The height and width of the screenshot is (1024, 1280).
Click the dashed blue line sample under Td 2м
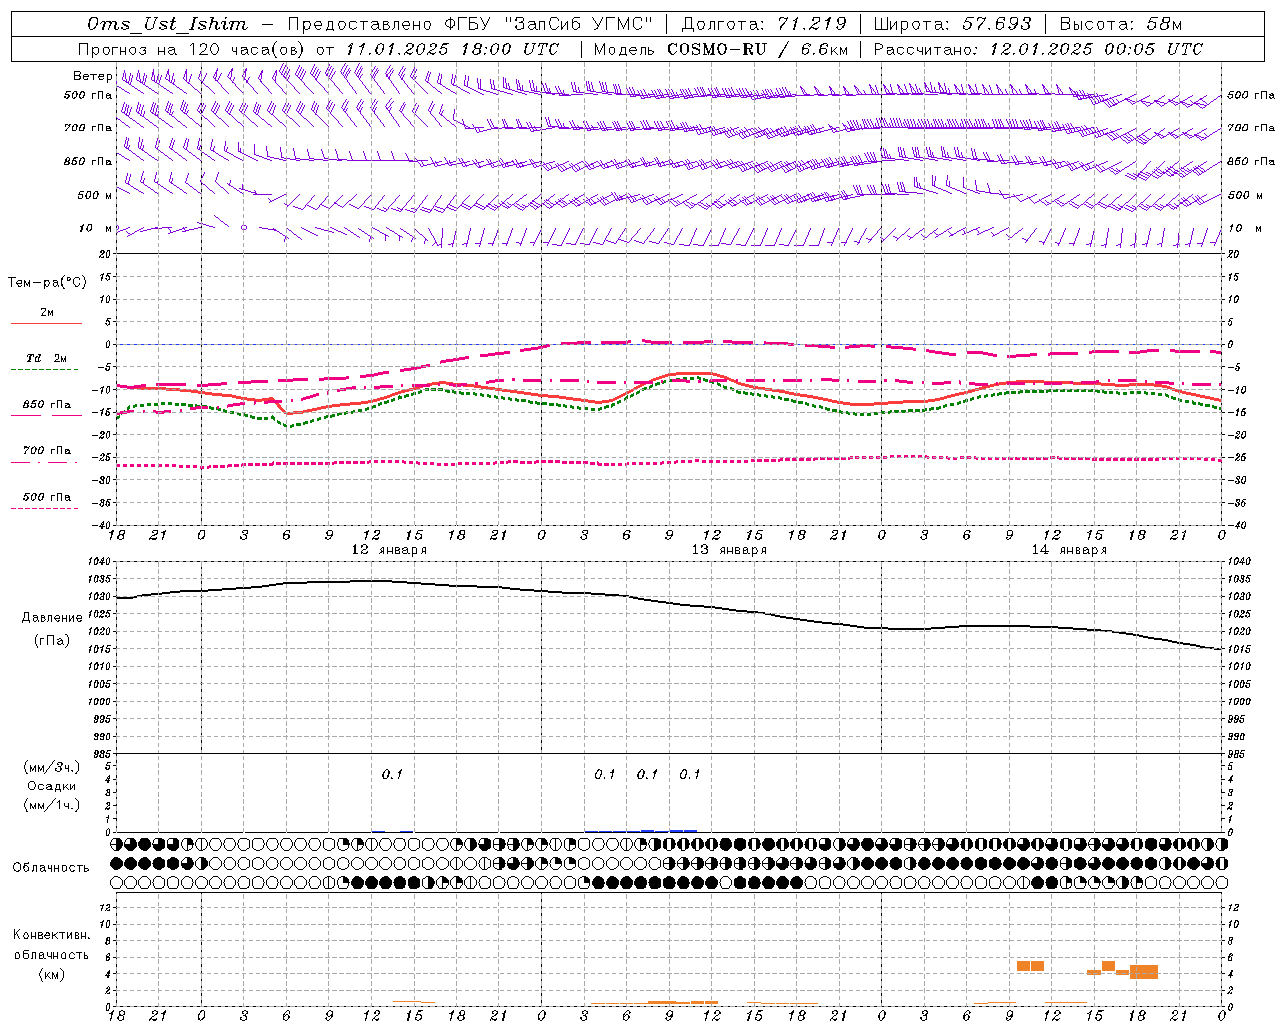click(44, 369)
